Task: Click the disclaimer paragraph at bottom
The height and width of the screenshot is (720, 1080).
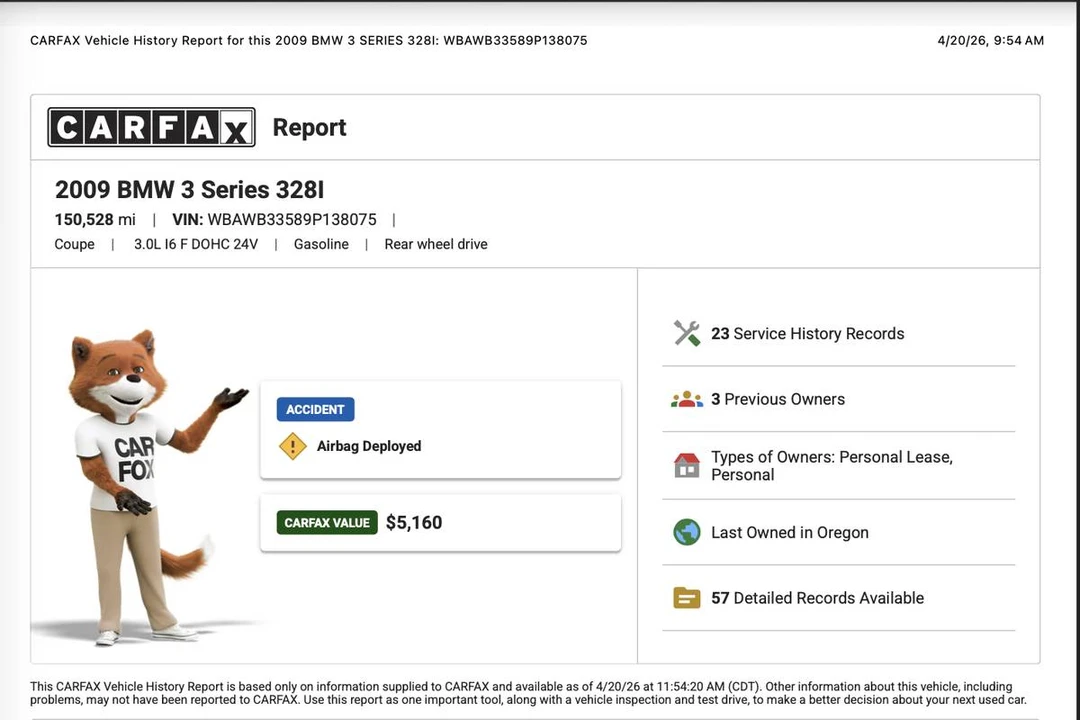Action: [528, 693]
